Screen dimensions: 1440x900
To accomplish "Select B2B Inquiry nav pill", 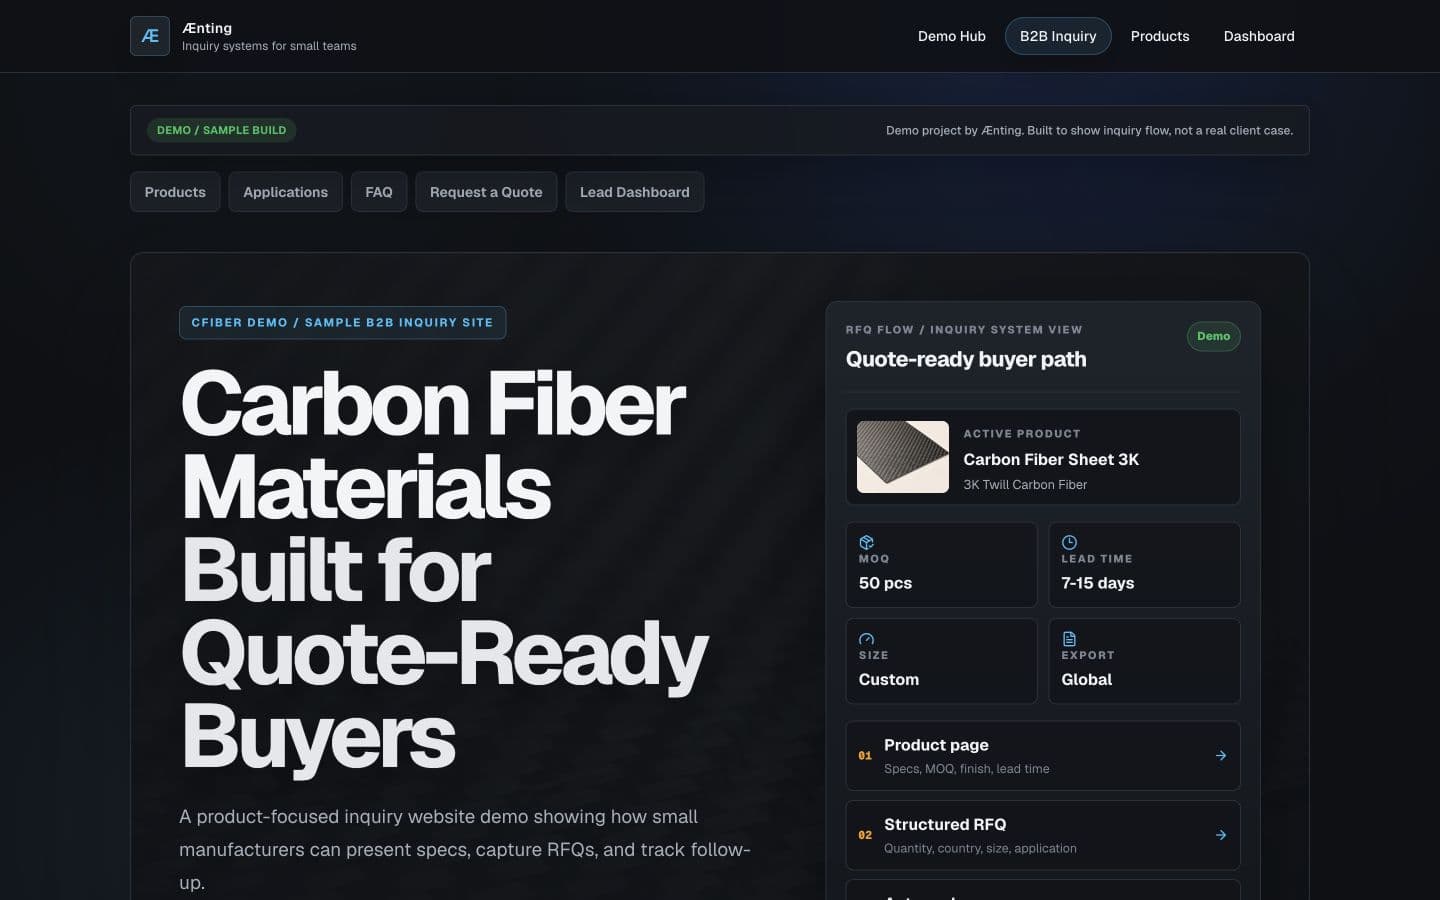I will tap(1058, 36).
